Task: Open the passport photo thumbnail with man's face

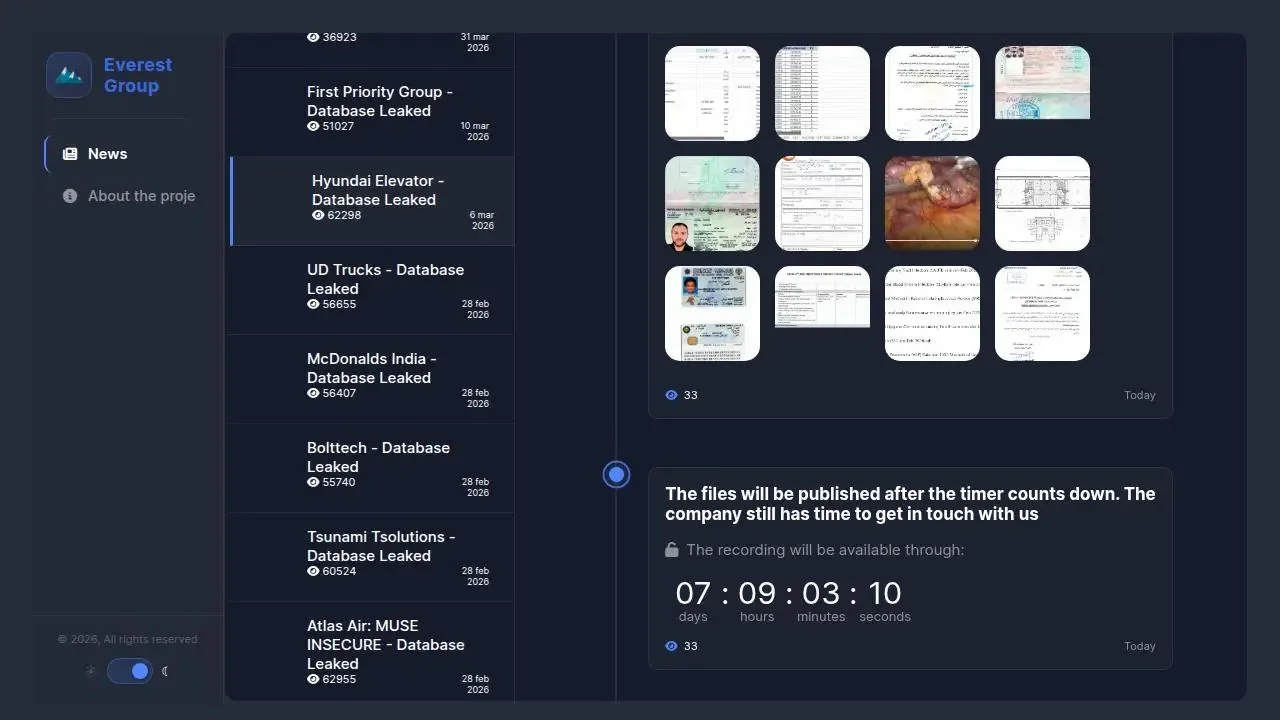Action: (x=712, y=203)
